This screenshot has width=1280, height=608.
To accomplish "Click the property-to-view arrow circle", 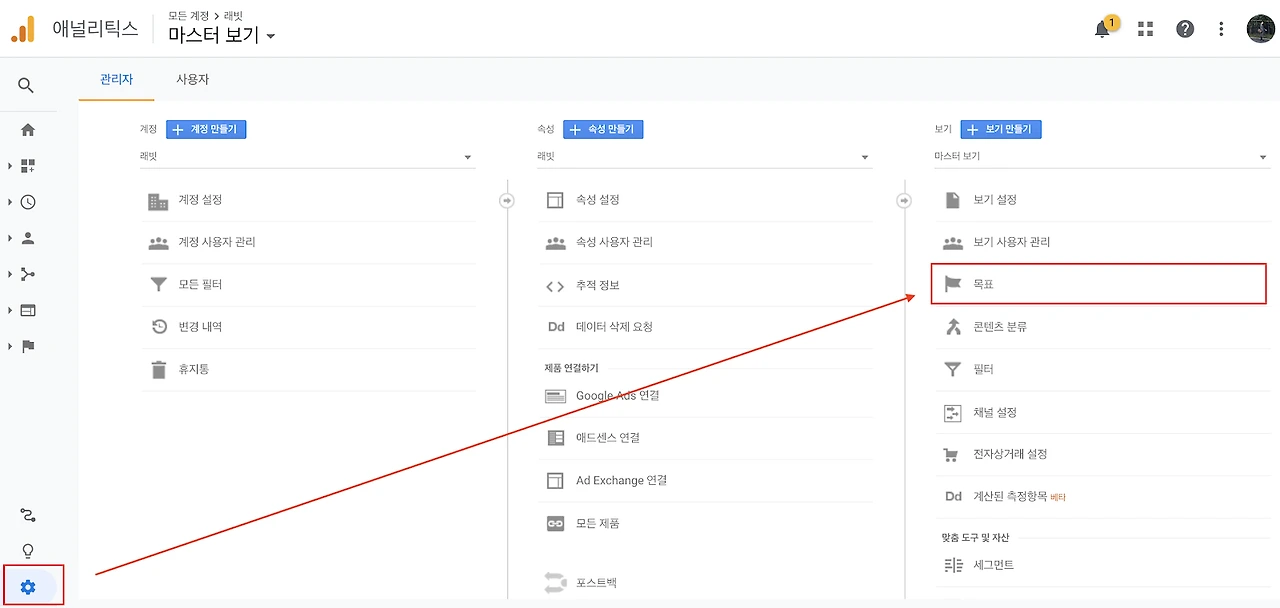I will click(x=904, y=201).
